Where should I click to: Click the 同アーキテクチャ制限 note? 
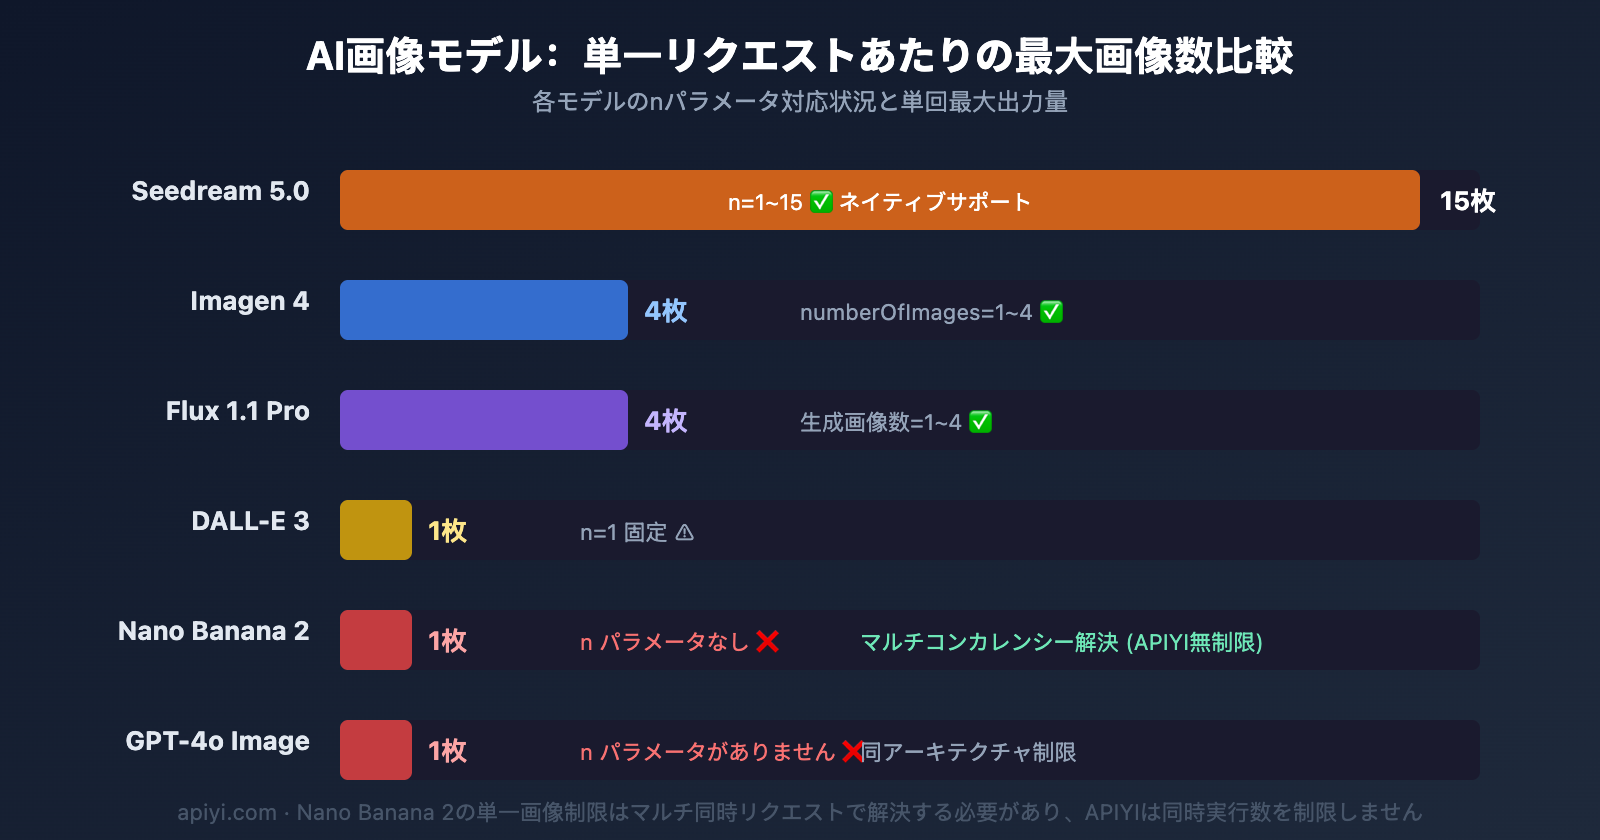(970, 752)
